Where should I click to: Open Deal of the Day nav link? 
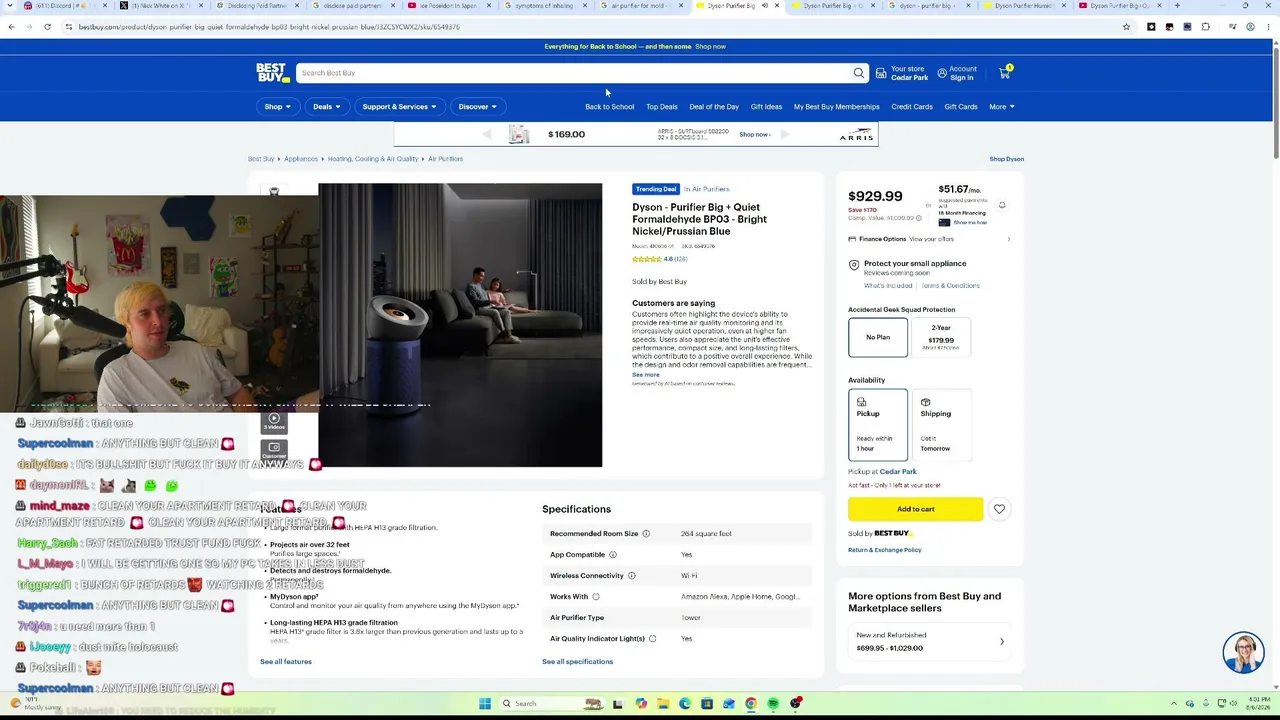click(714, 107)
